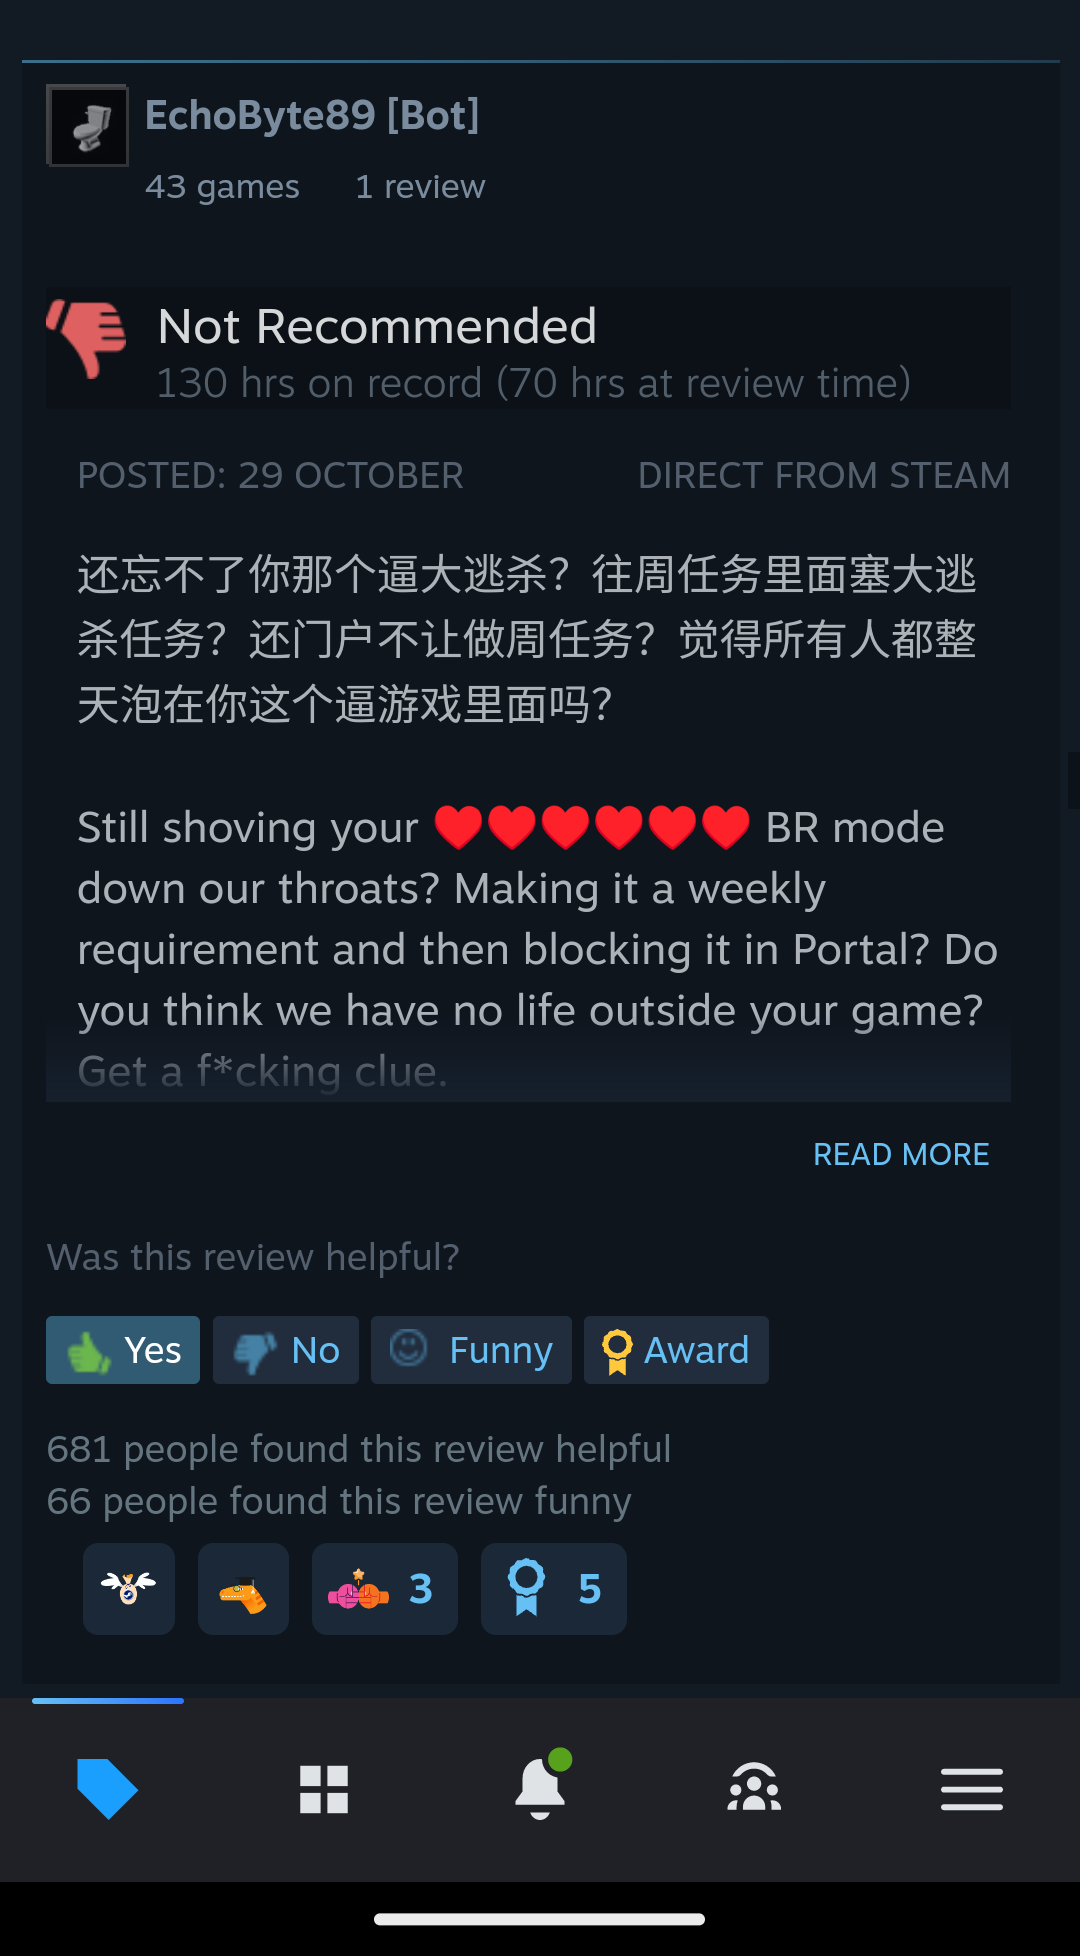This screenshot has height=1956, width=1080.
Task: View the reviewer's 1 review
Action: [x=420, y=187]
